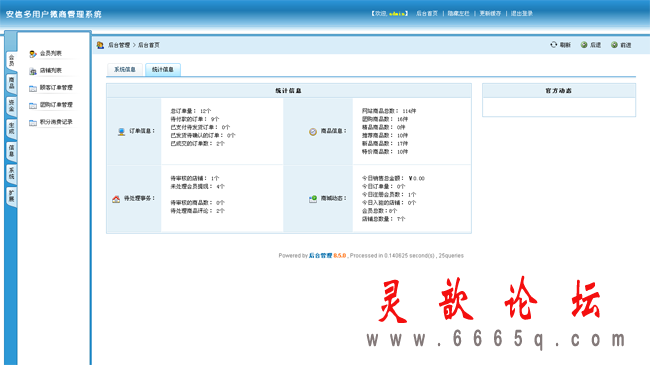Image resolution: width=650 pixels, height=365 pixels.
Task: Click the 后台管理 breadcrumb user icon
Action: coord(100,45)
